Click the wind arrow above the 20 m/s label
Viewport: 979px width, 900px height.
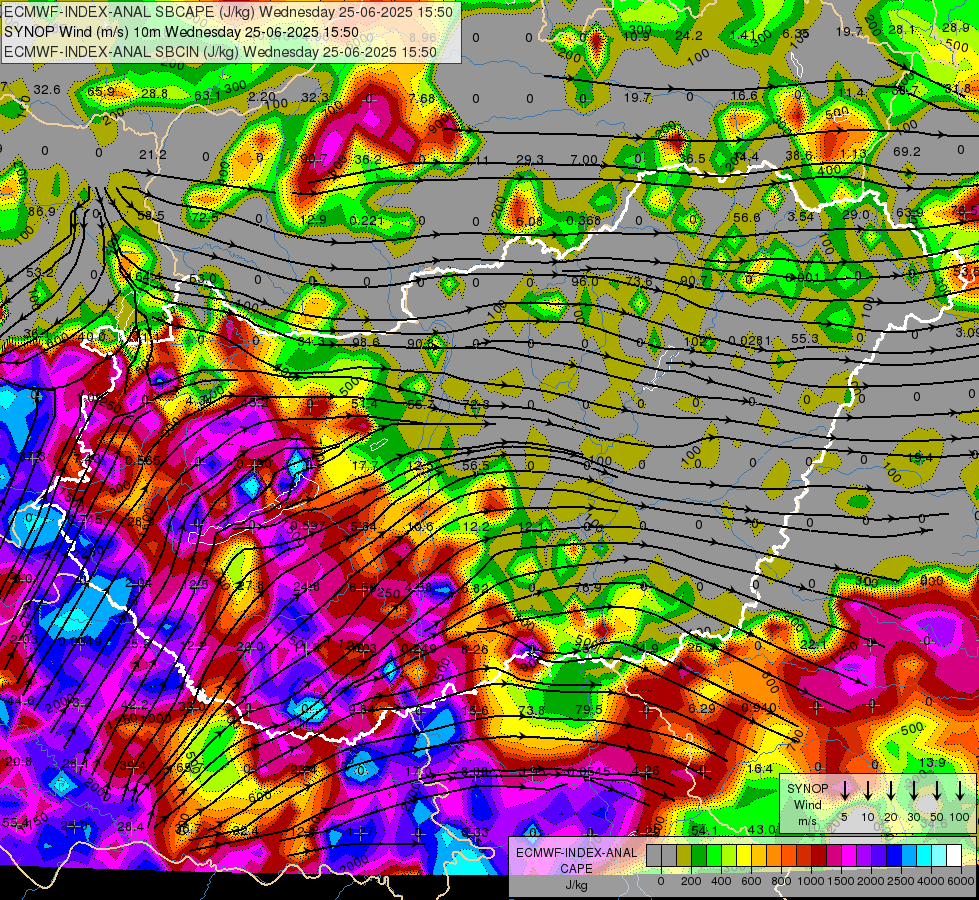pyautogui.click(x=891, y=790)
